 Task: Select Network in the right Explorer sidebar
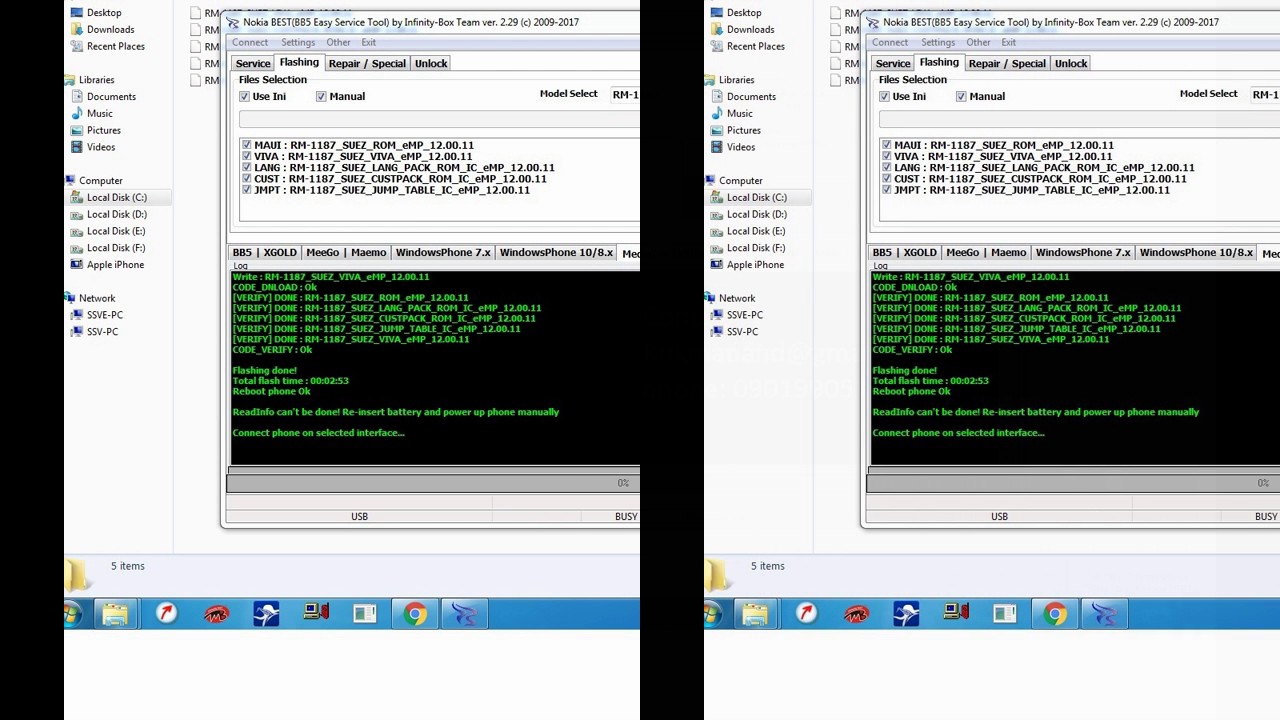point(737,298)
